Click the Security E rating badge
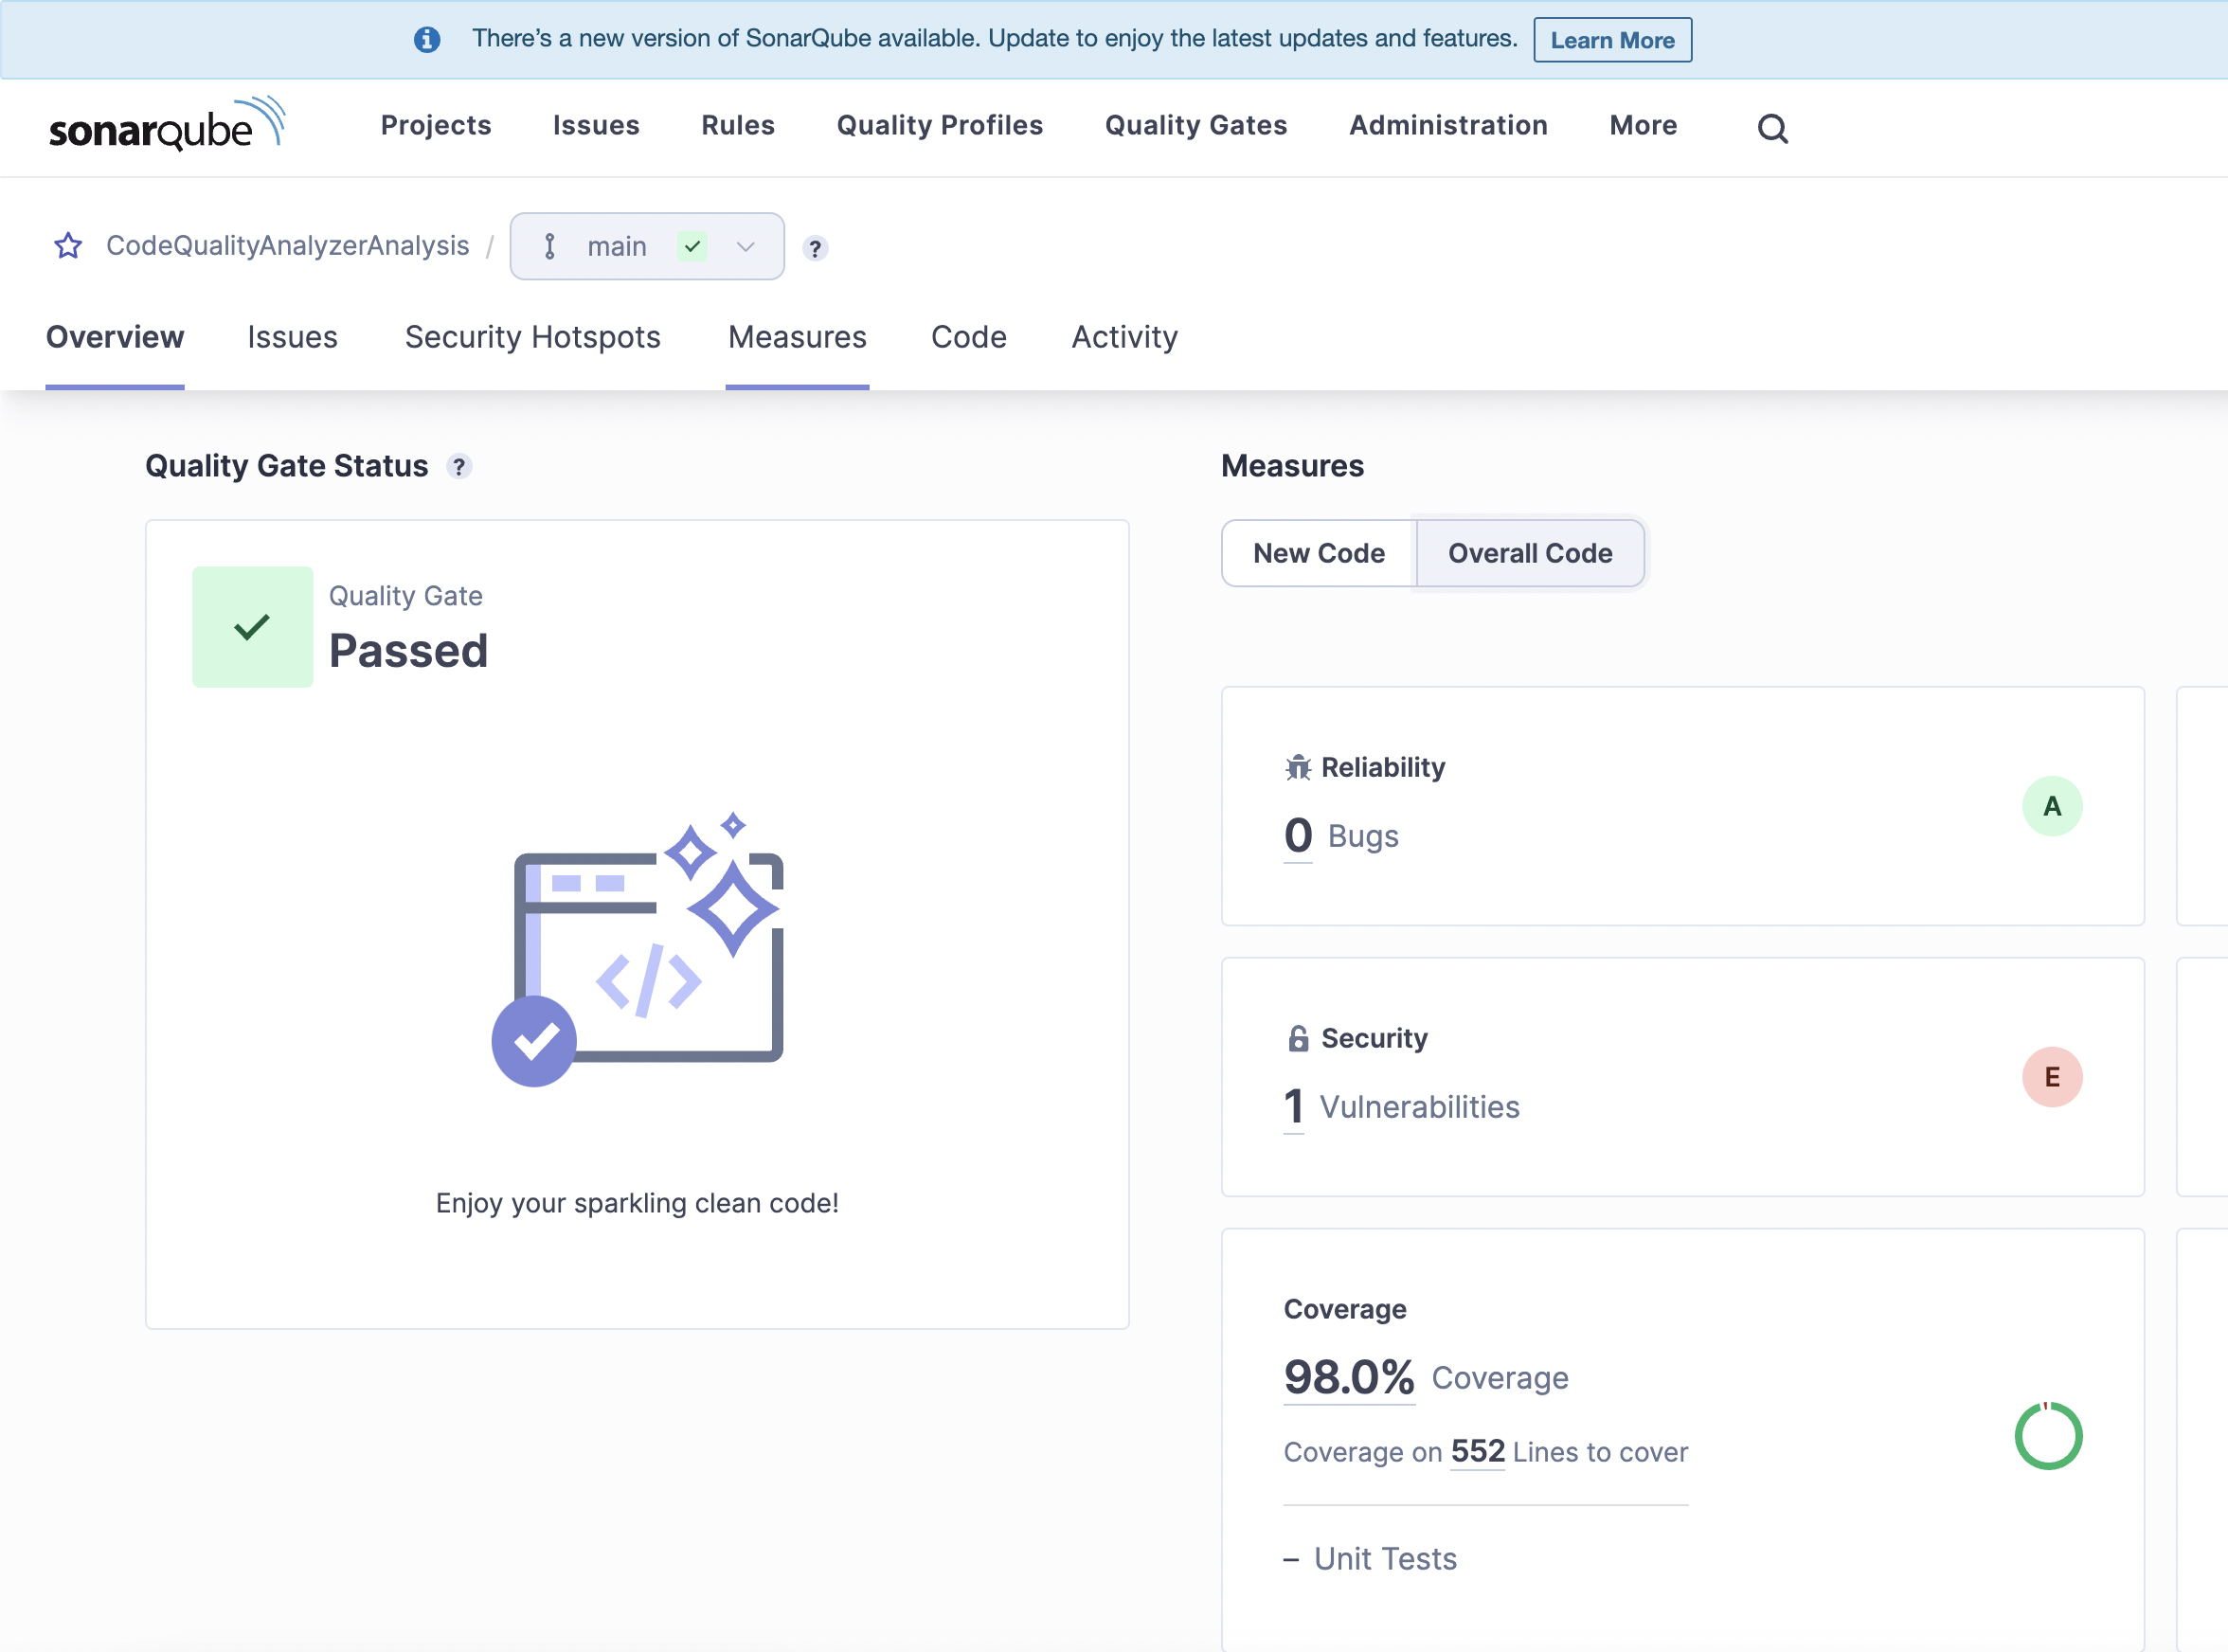 [2051, 1077]
